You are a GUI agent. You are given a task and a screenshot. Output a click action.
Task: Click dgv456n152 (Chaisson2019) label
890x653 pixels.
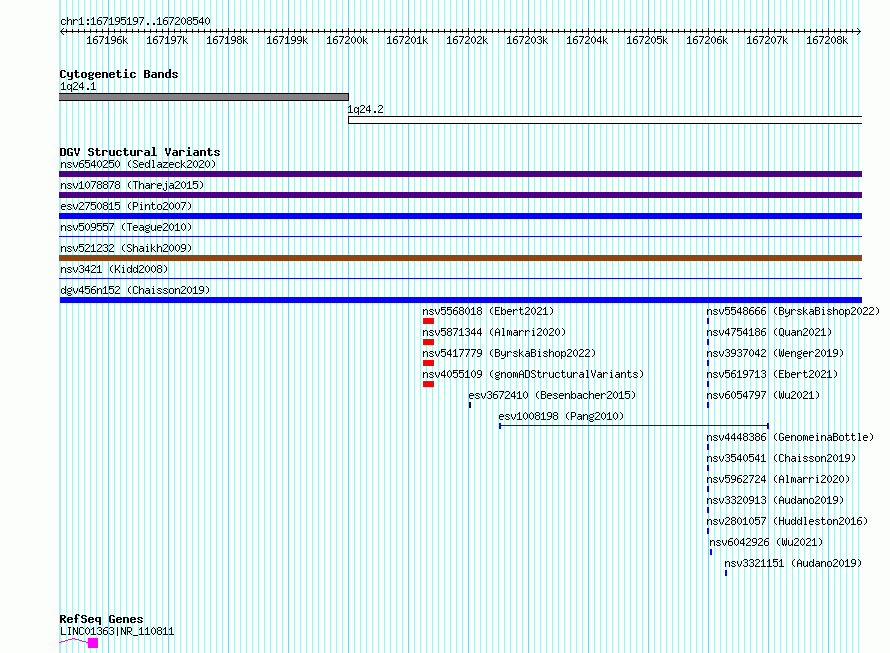(x=135, y=290)
